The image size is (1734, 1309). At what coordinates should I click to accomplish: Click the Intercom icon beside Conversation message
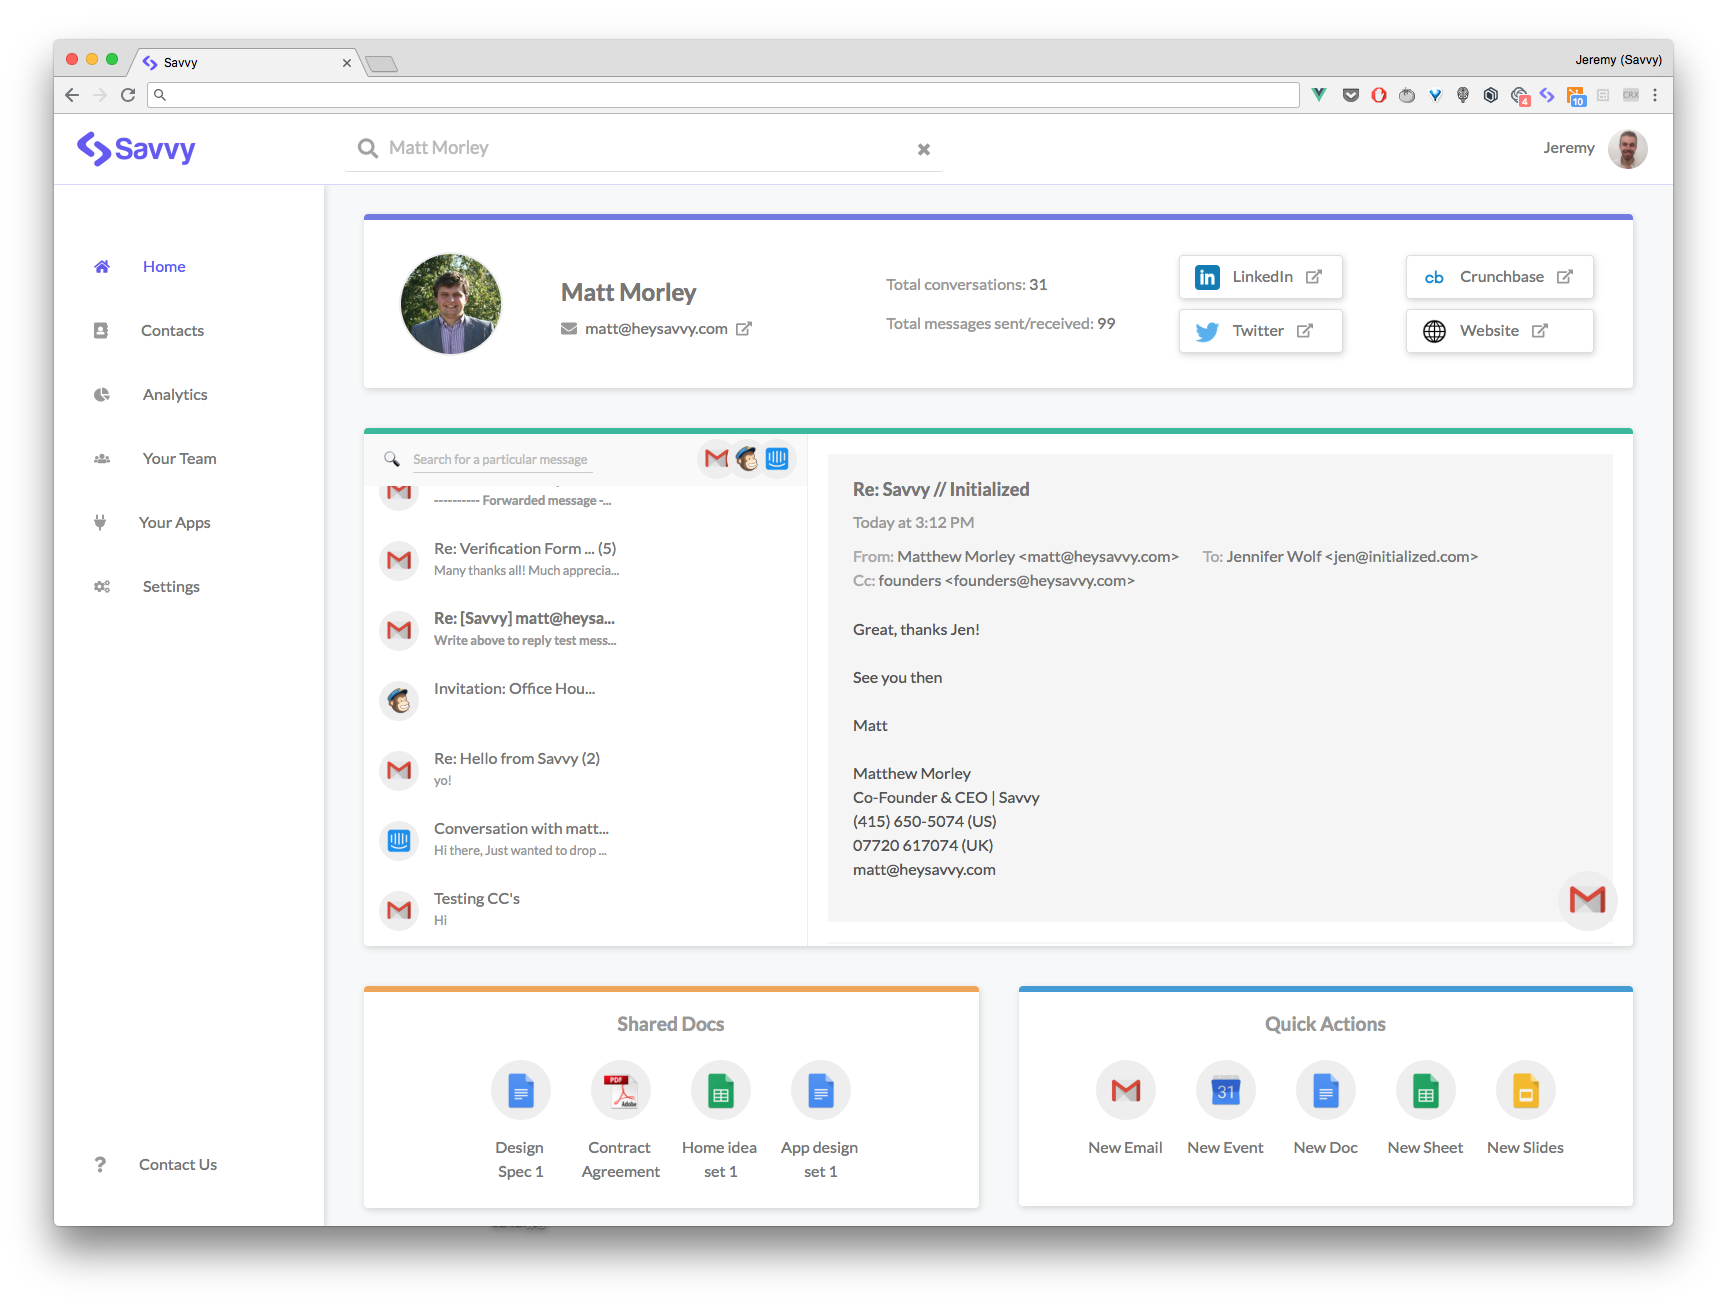[x=399, y=841]
